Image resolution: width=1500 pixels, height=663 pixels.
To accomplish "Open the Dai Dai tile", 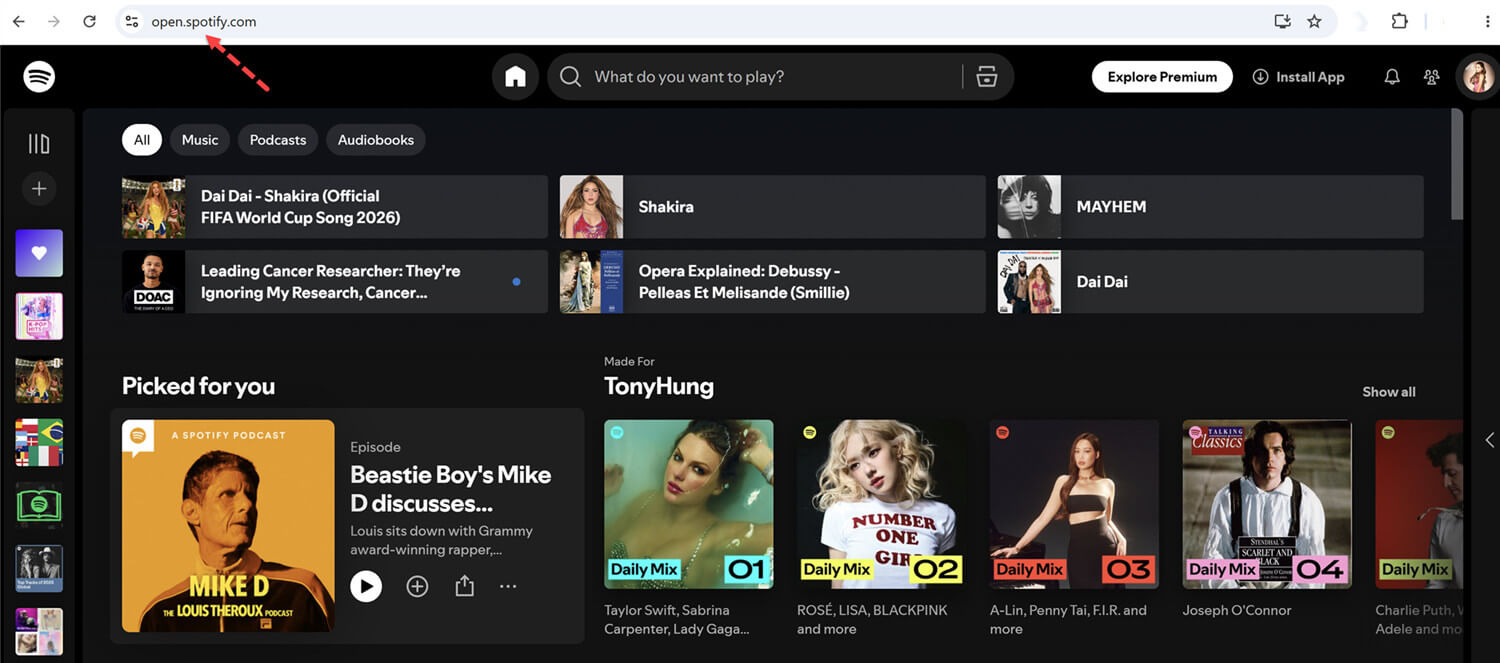I will click(1211, 282).
